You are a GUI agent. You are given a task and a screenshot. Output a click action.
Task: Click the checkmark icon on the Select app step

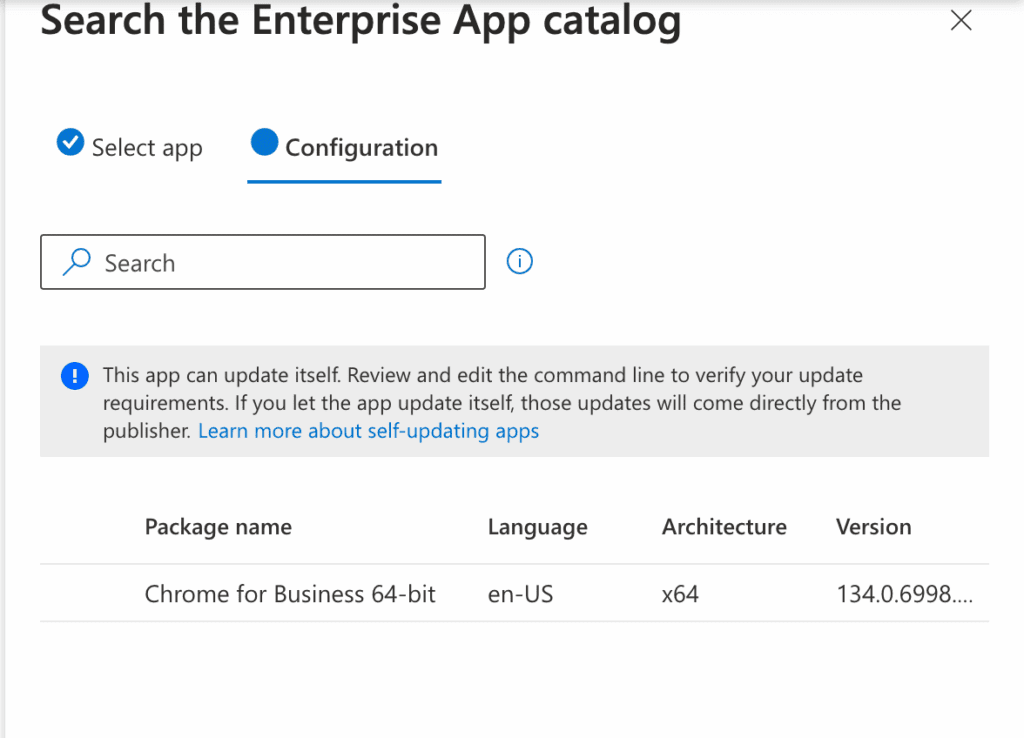coord(70,143)
